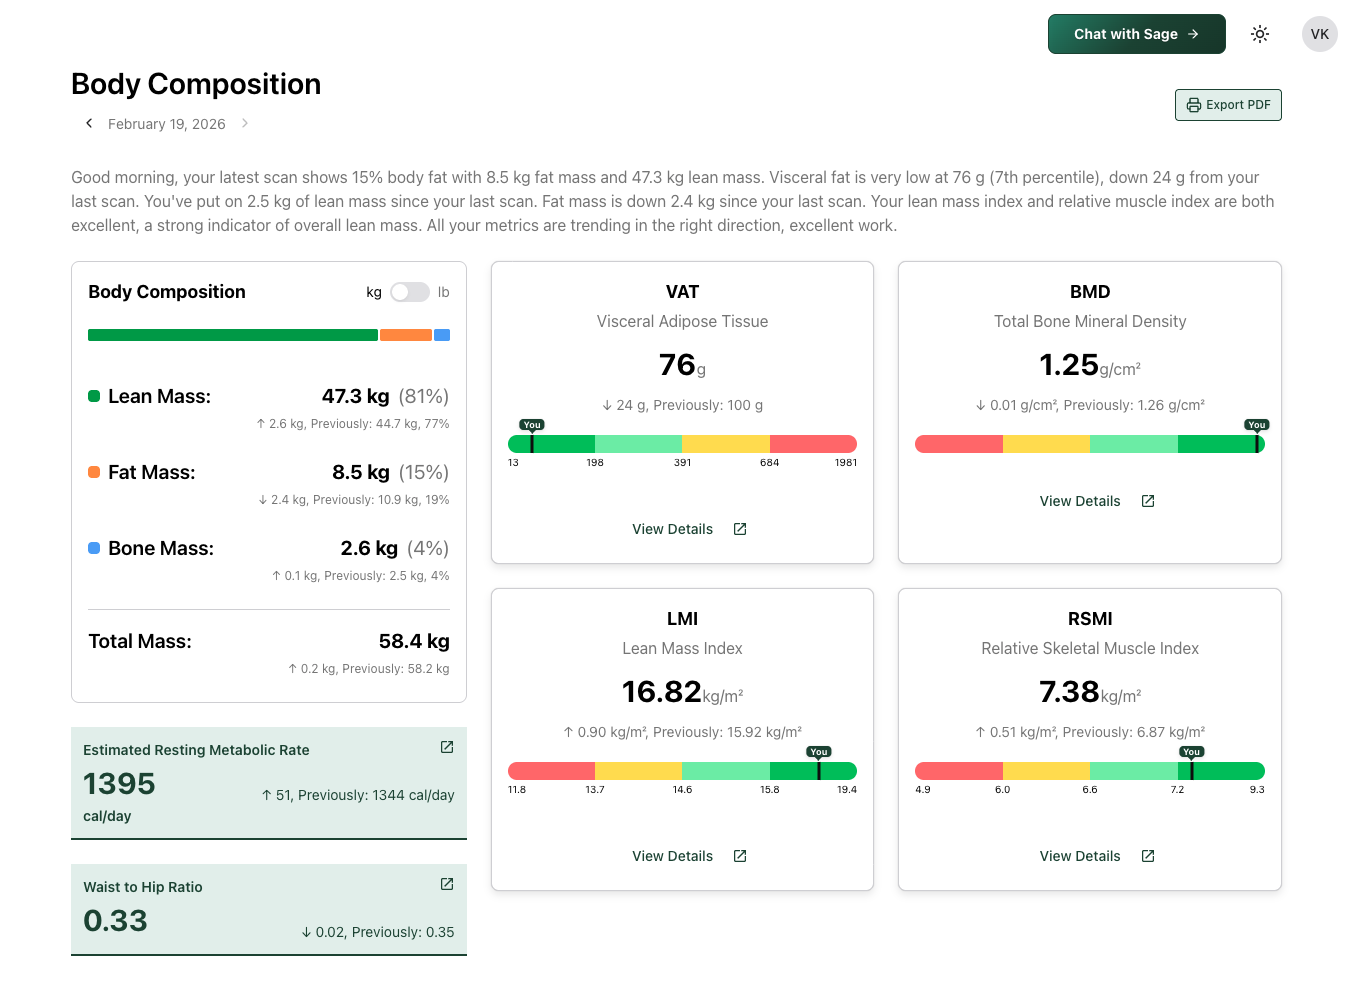This screenshot has width=1360, height=987.
Task: Click View Details on RSMI card
Action: tap(1080, 856)
